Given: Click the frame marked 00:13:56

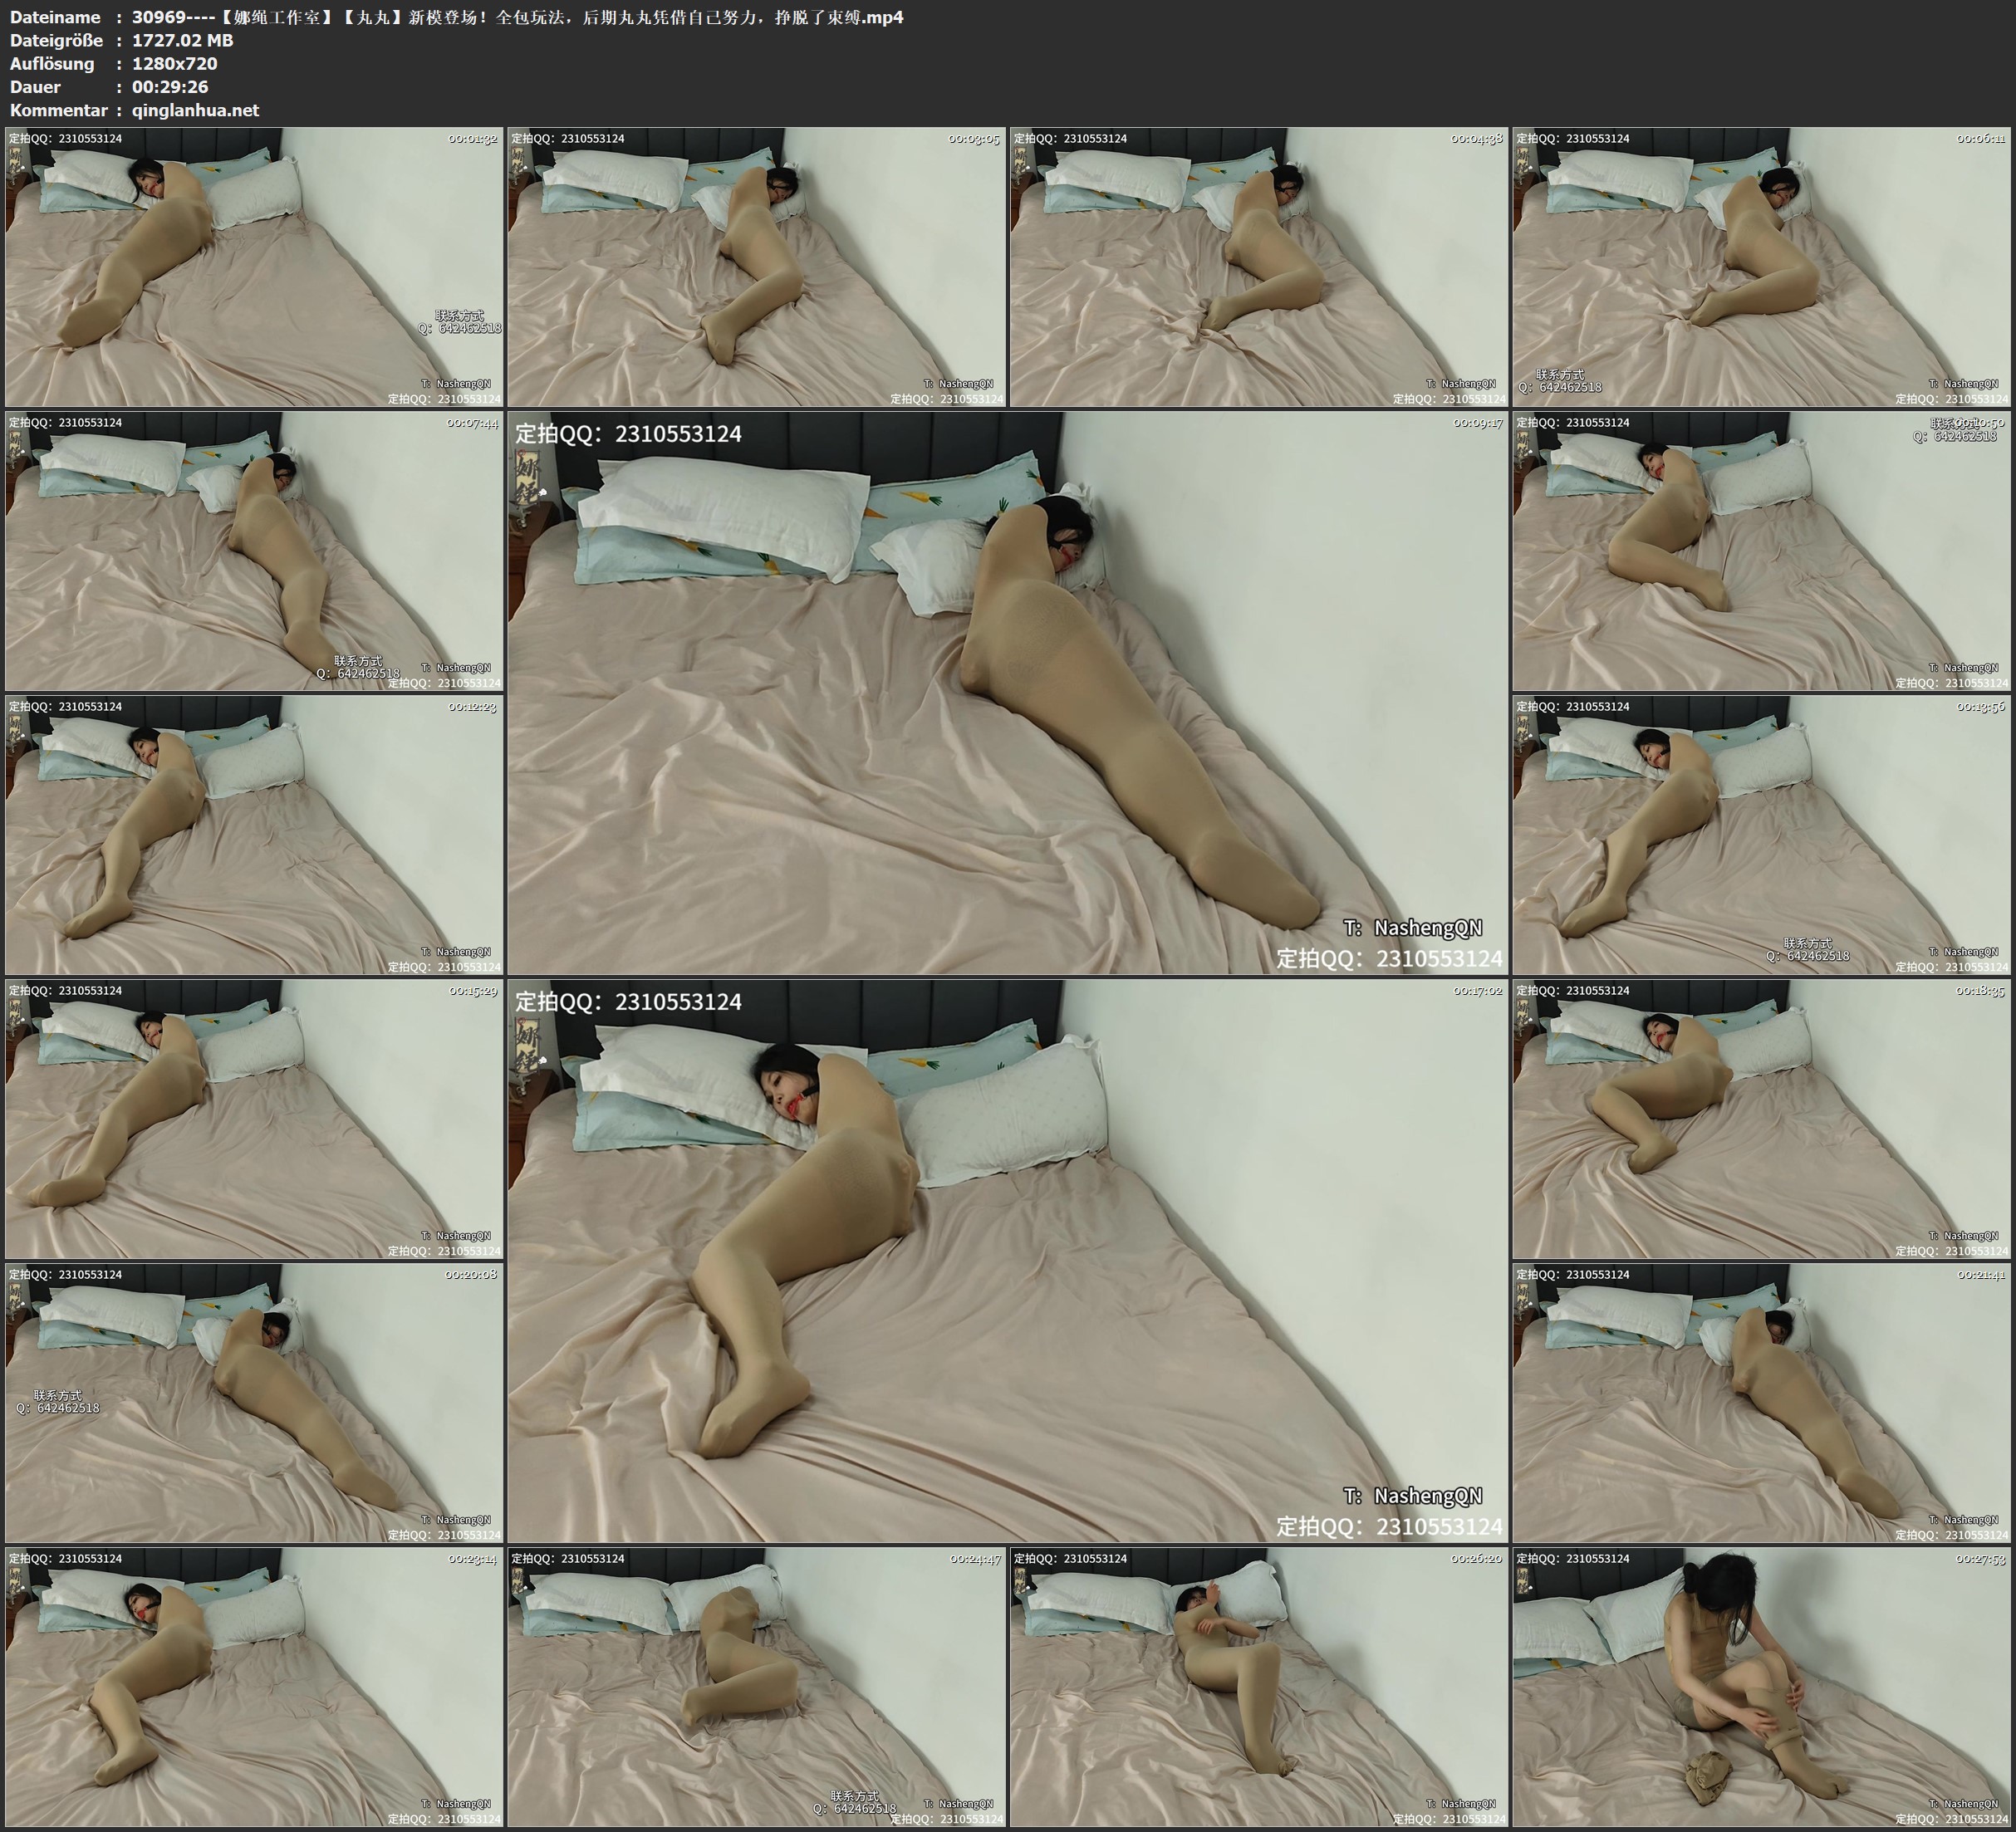Looking at the screenshot, I should point(1762,835).
